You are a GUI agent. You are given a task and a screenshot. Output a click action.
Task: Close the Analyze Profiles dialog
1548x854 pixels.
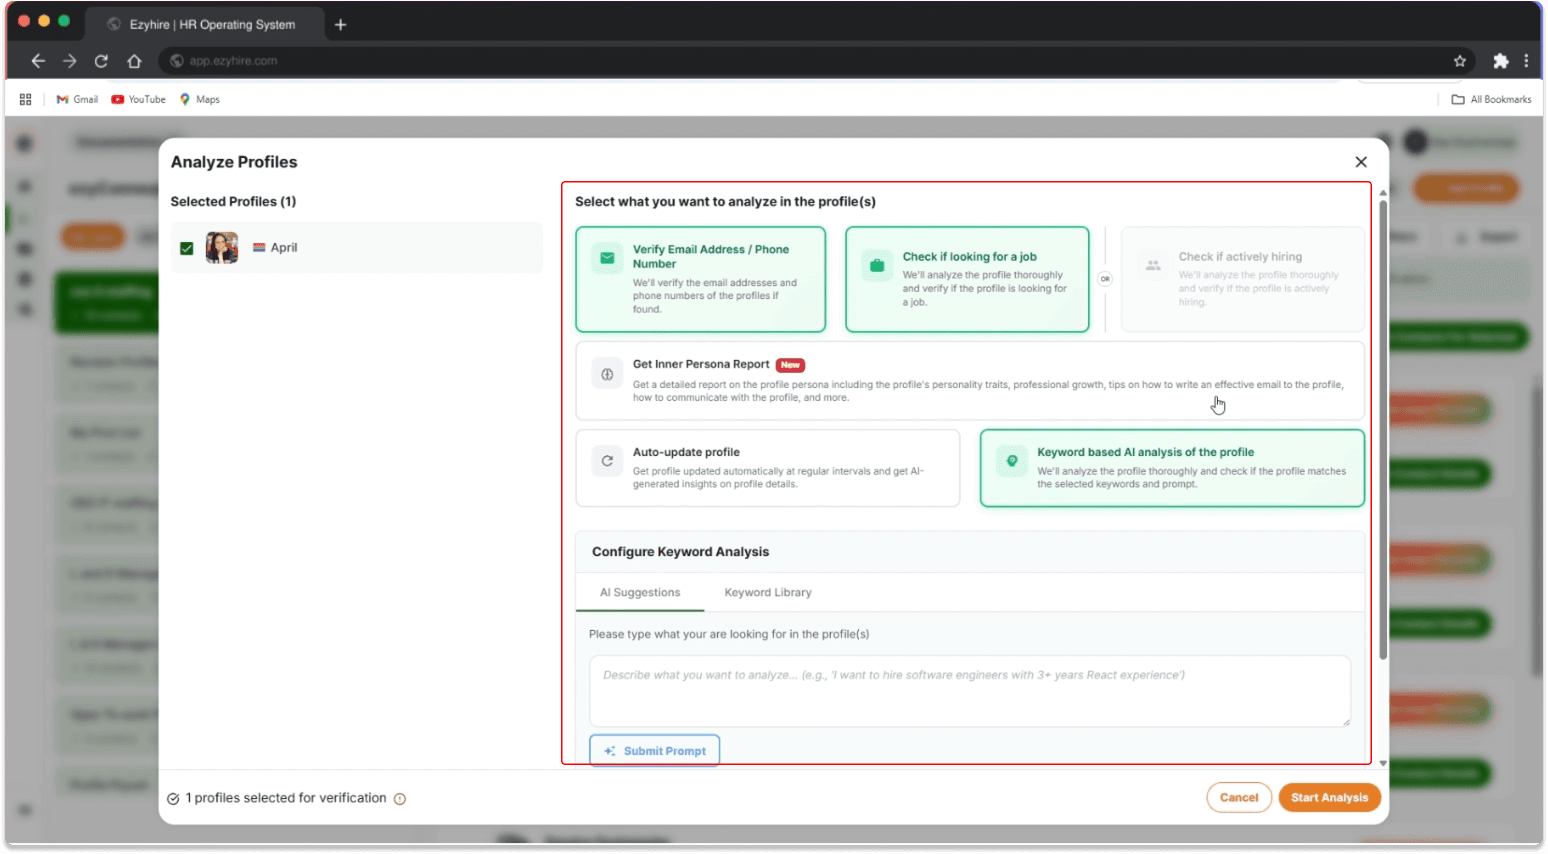coord(1361,162)
